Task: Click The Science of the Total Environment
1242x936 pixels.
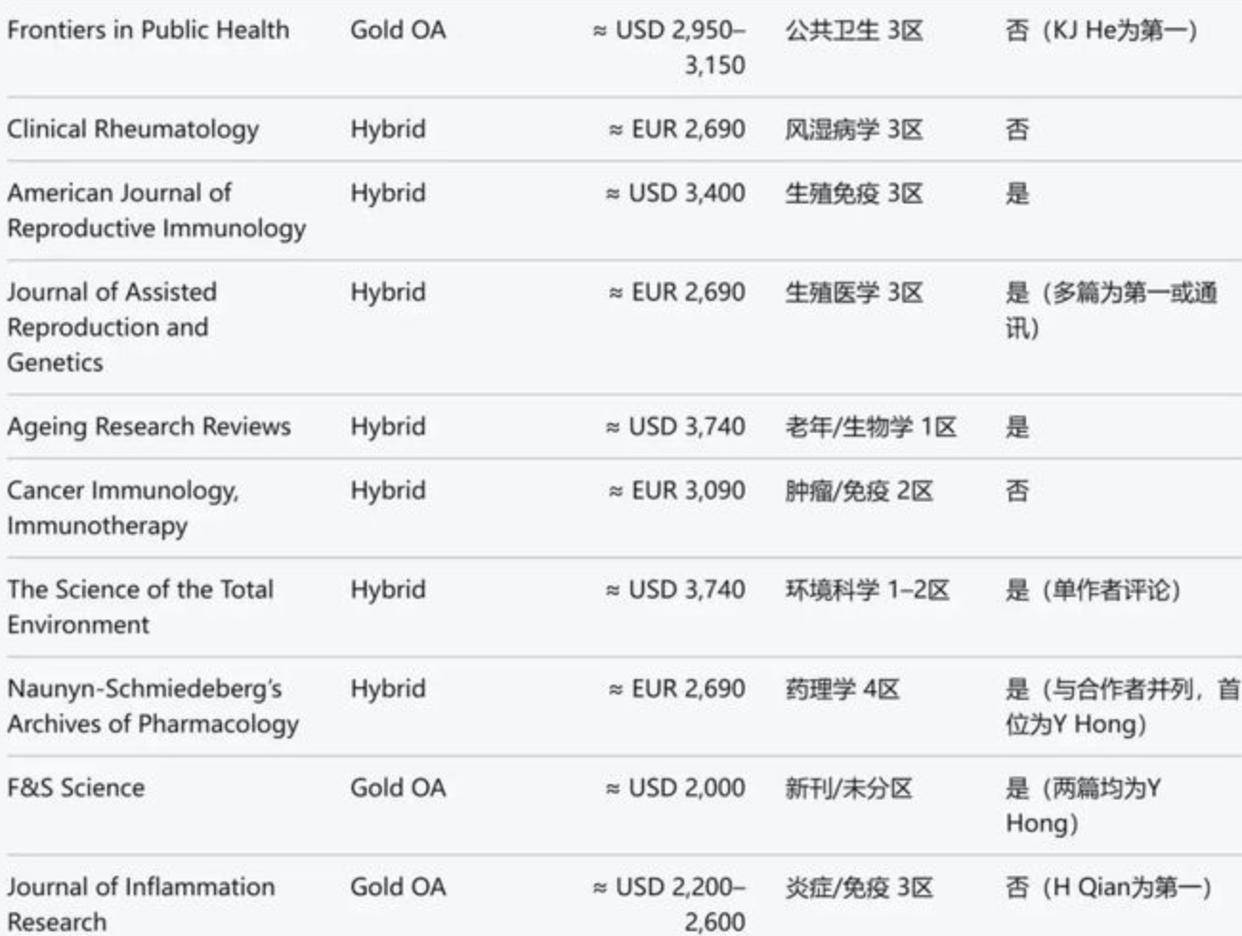Action: click(x=140, y=607)
